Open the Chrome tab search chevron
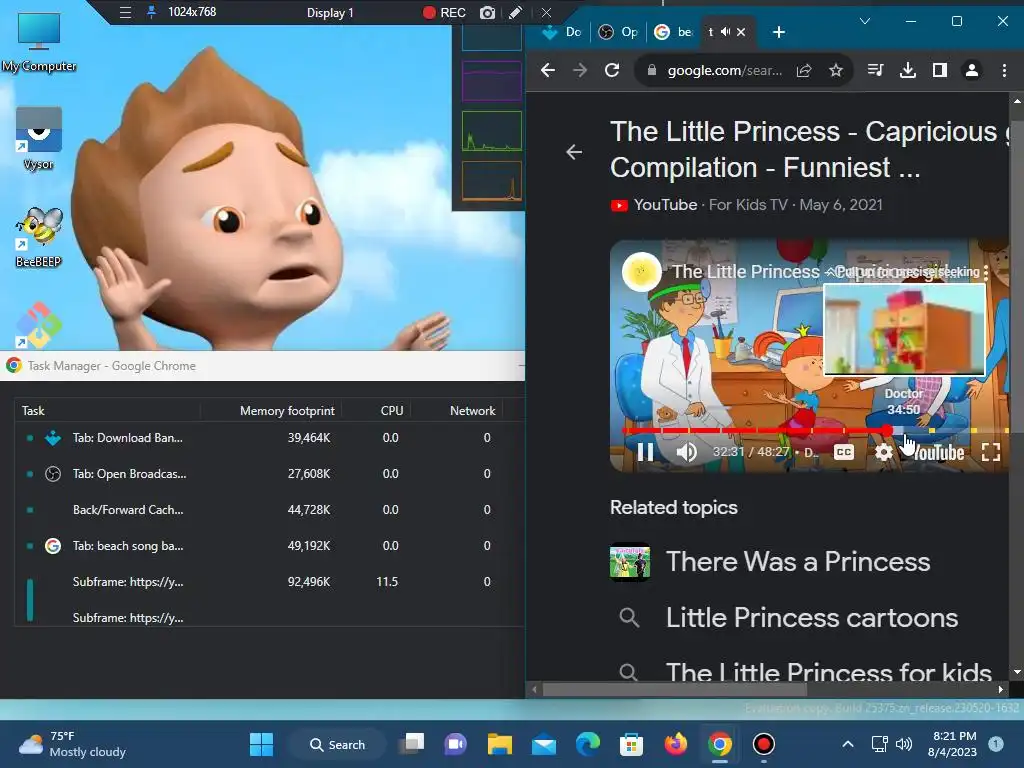The image size is (1024, 768). point(865,21)
